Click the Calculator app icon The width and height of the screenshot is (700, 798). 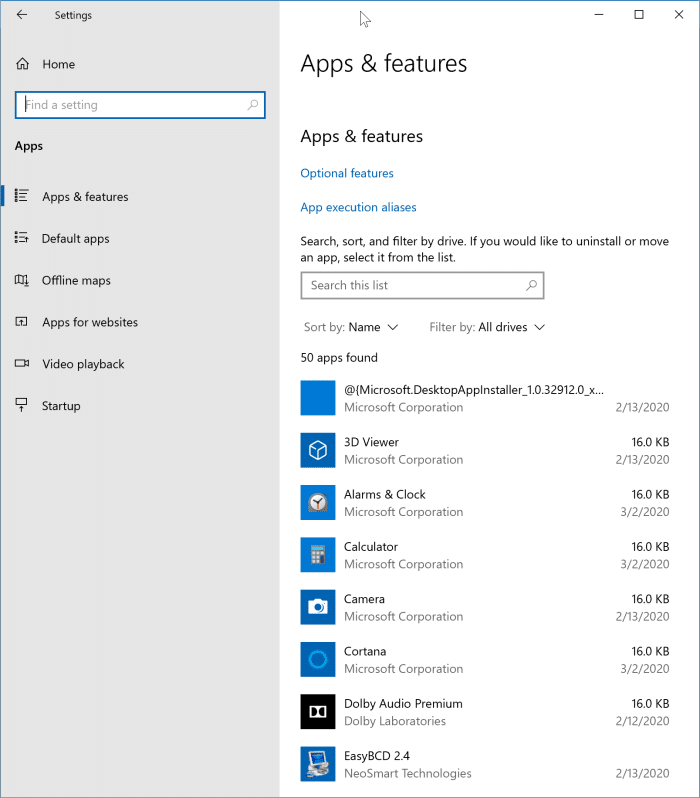[318, 555]
